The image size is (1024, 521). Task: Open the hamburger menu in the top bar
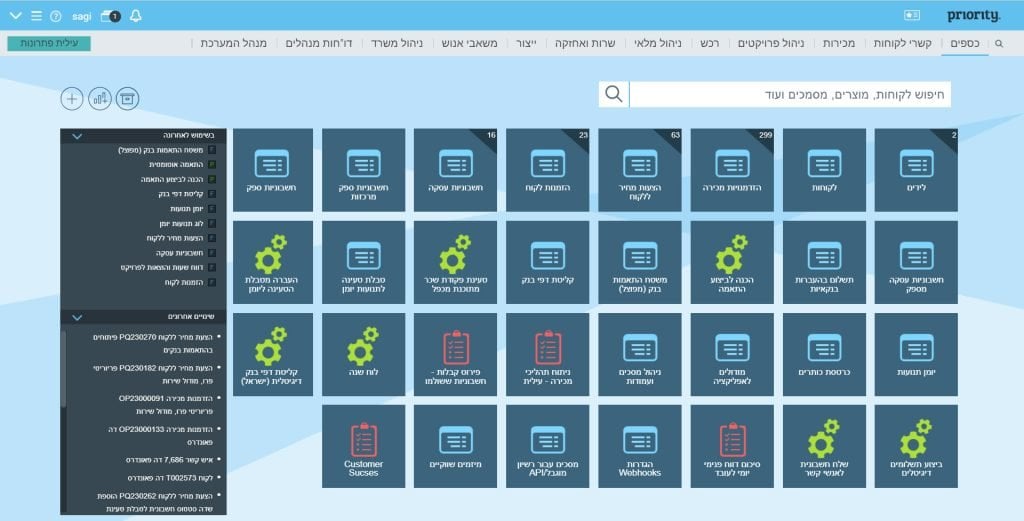[x=36, y=16]
